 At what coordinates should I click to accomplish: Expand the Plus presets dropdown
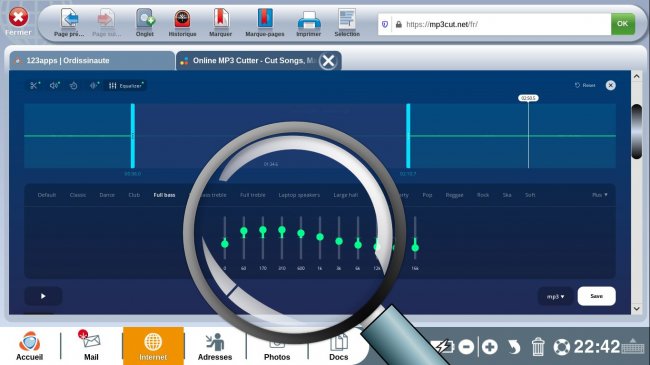[x=599, y=195]
